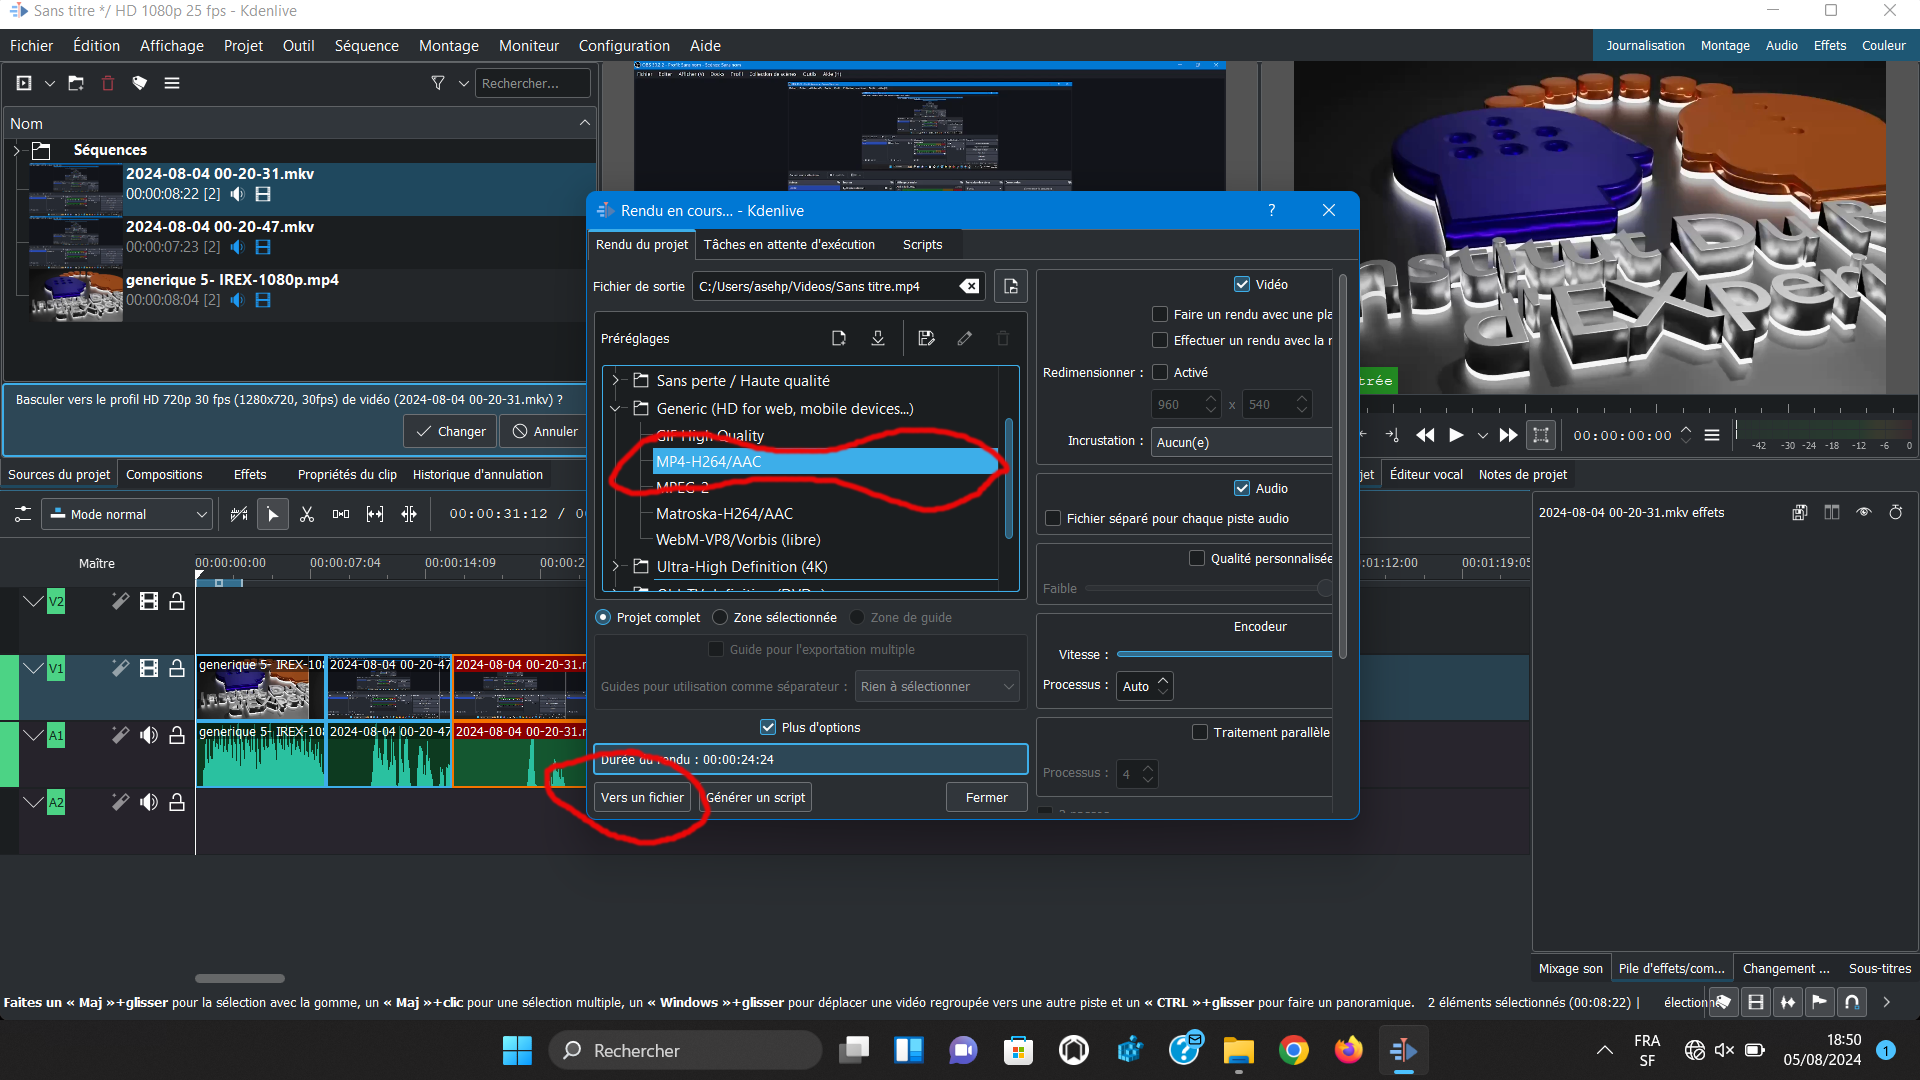Screen dimensions: 1920x1080
Task: Click the fast forward button in monitor
Action: click(x=1508, y=435)
